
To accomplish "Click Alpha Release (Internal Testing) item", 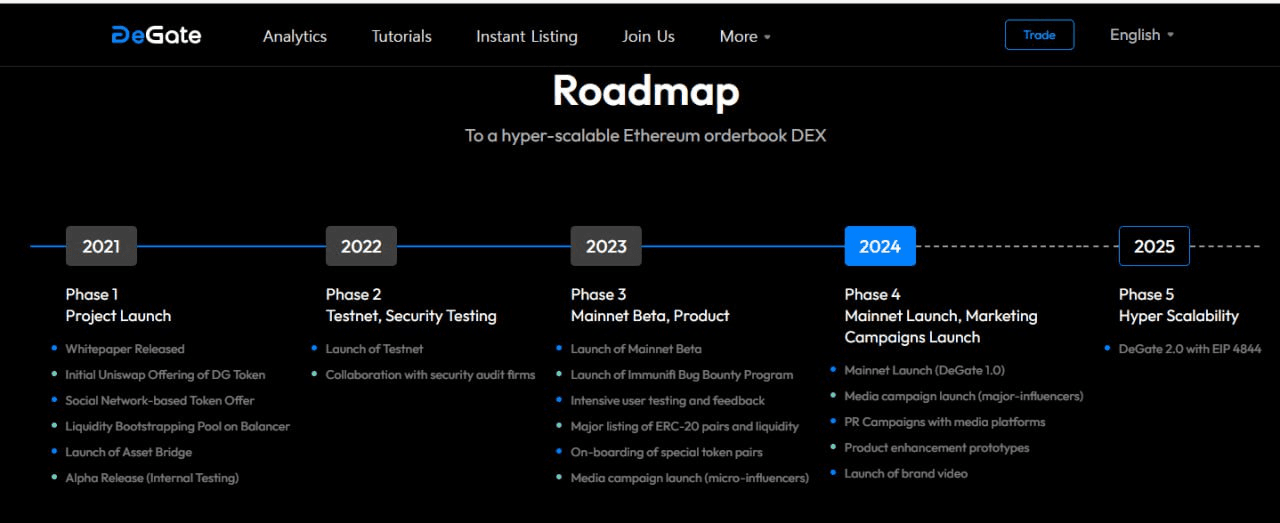I will [x=152, y=478].
